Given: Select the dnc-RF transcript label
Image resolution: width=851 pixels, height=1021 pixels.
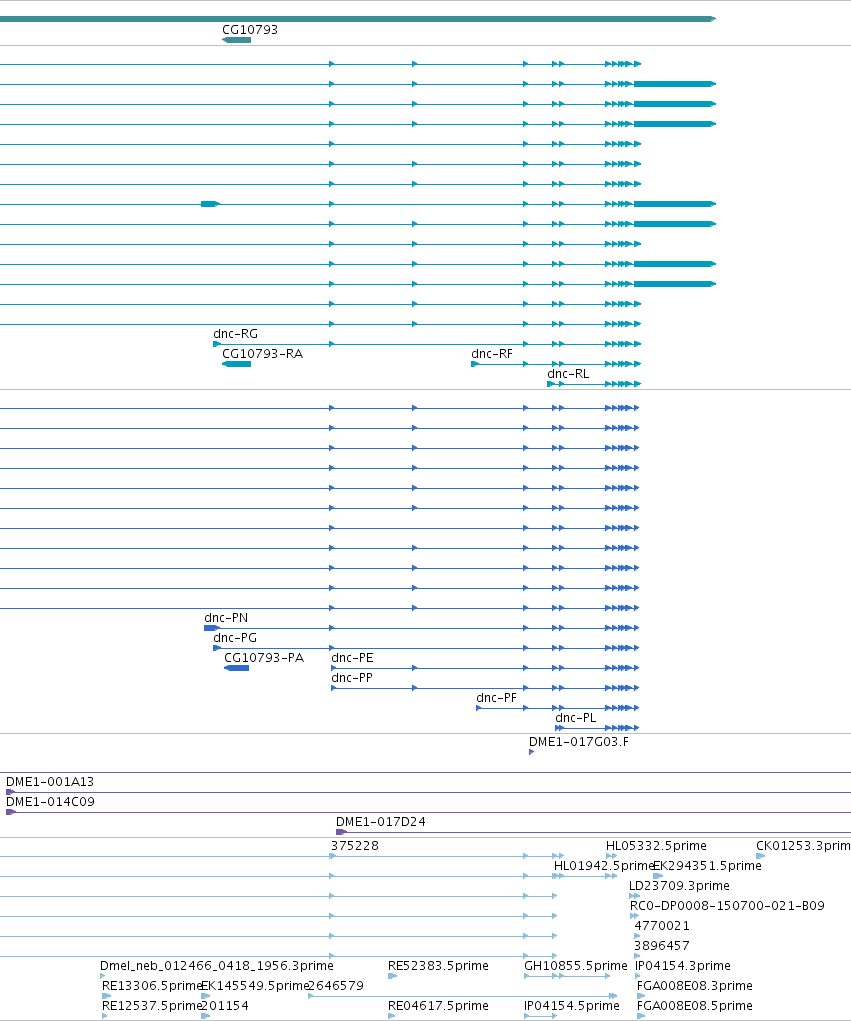Looking at the screenshot, I should click(x=492, y=354).
